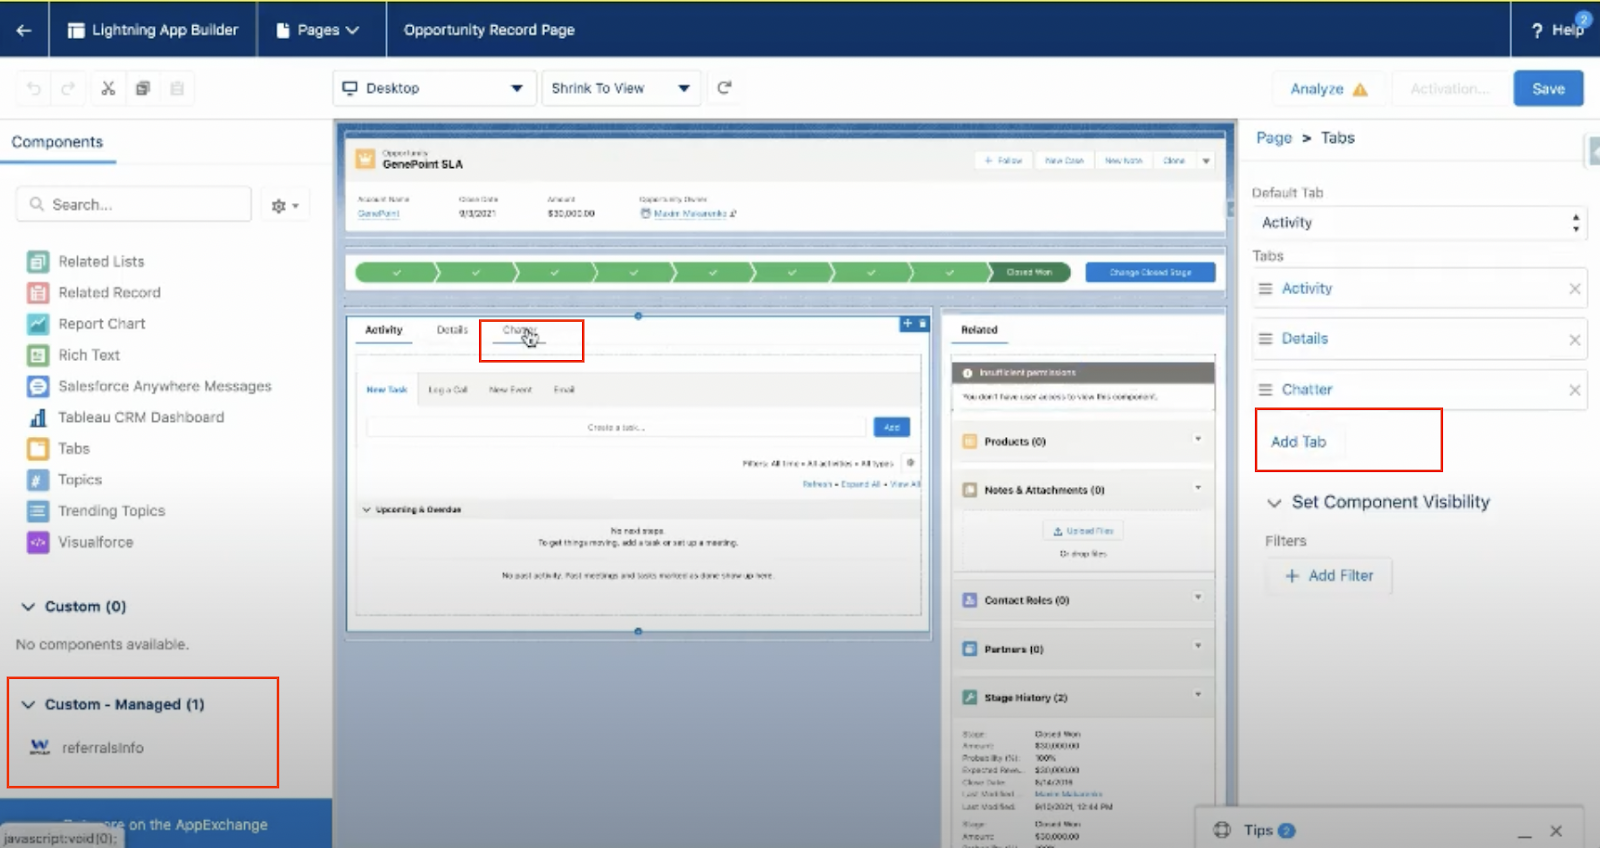Switch to the Components tab
The width and height of the screenshot is (1600, 848).
(57, 142)
